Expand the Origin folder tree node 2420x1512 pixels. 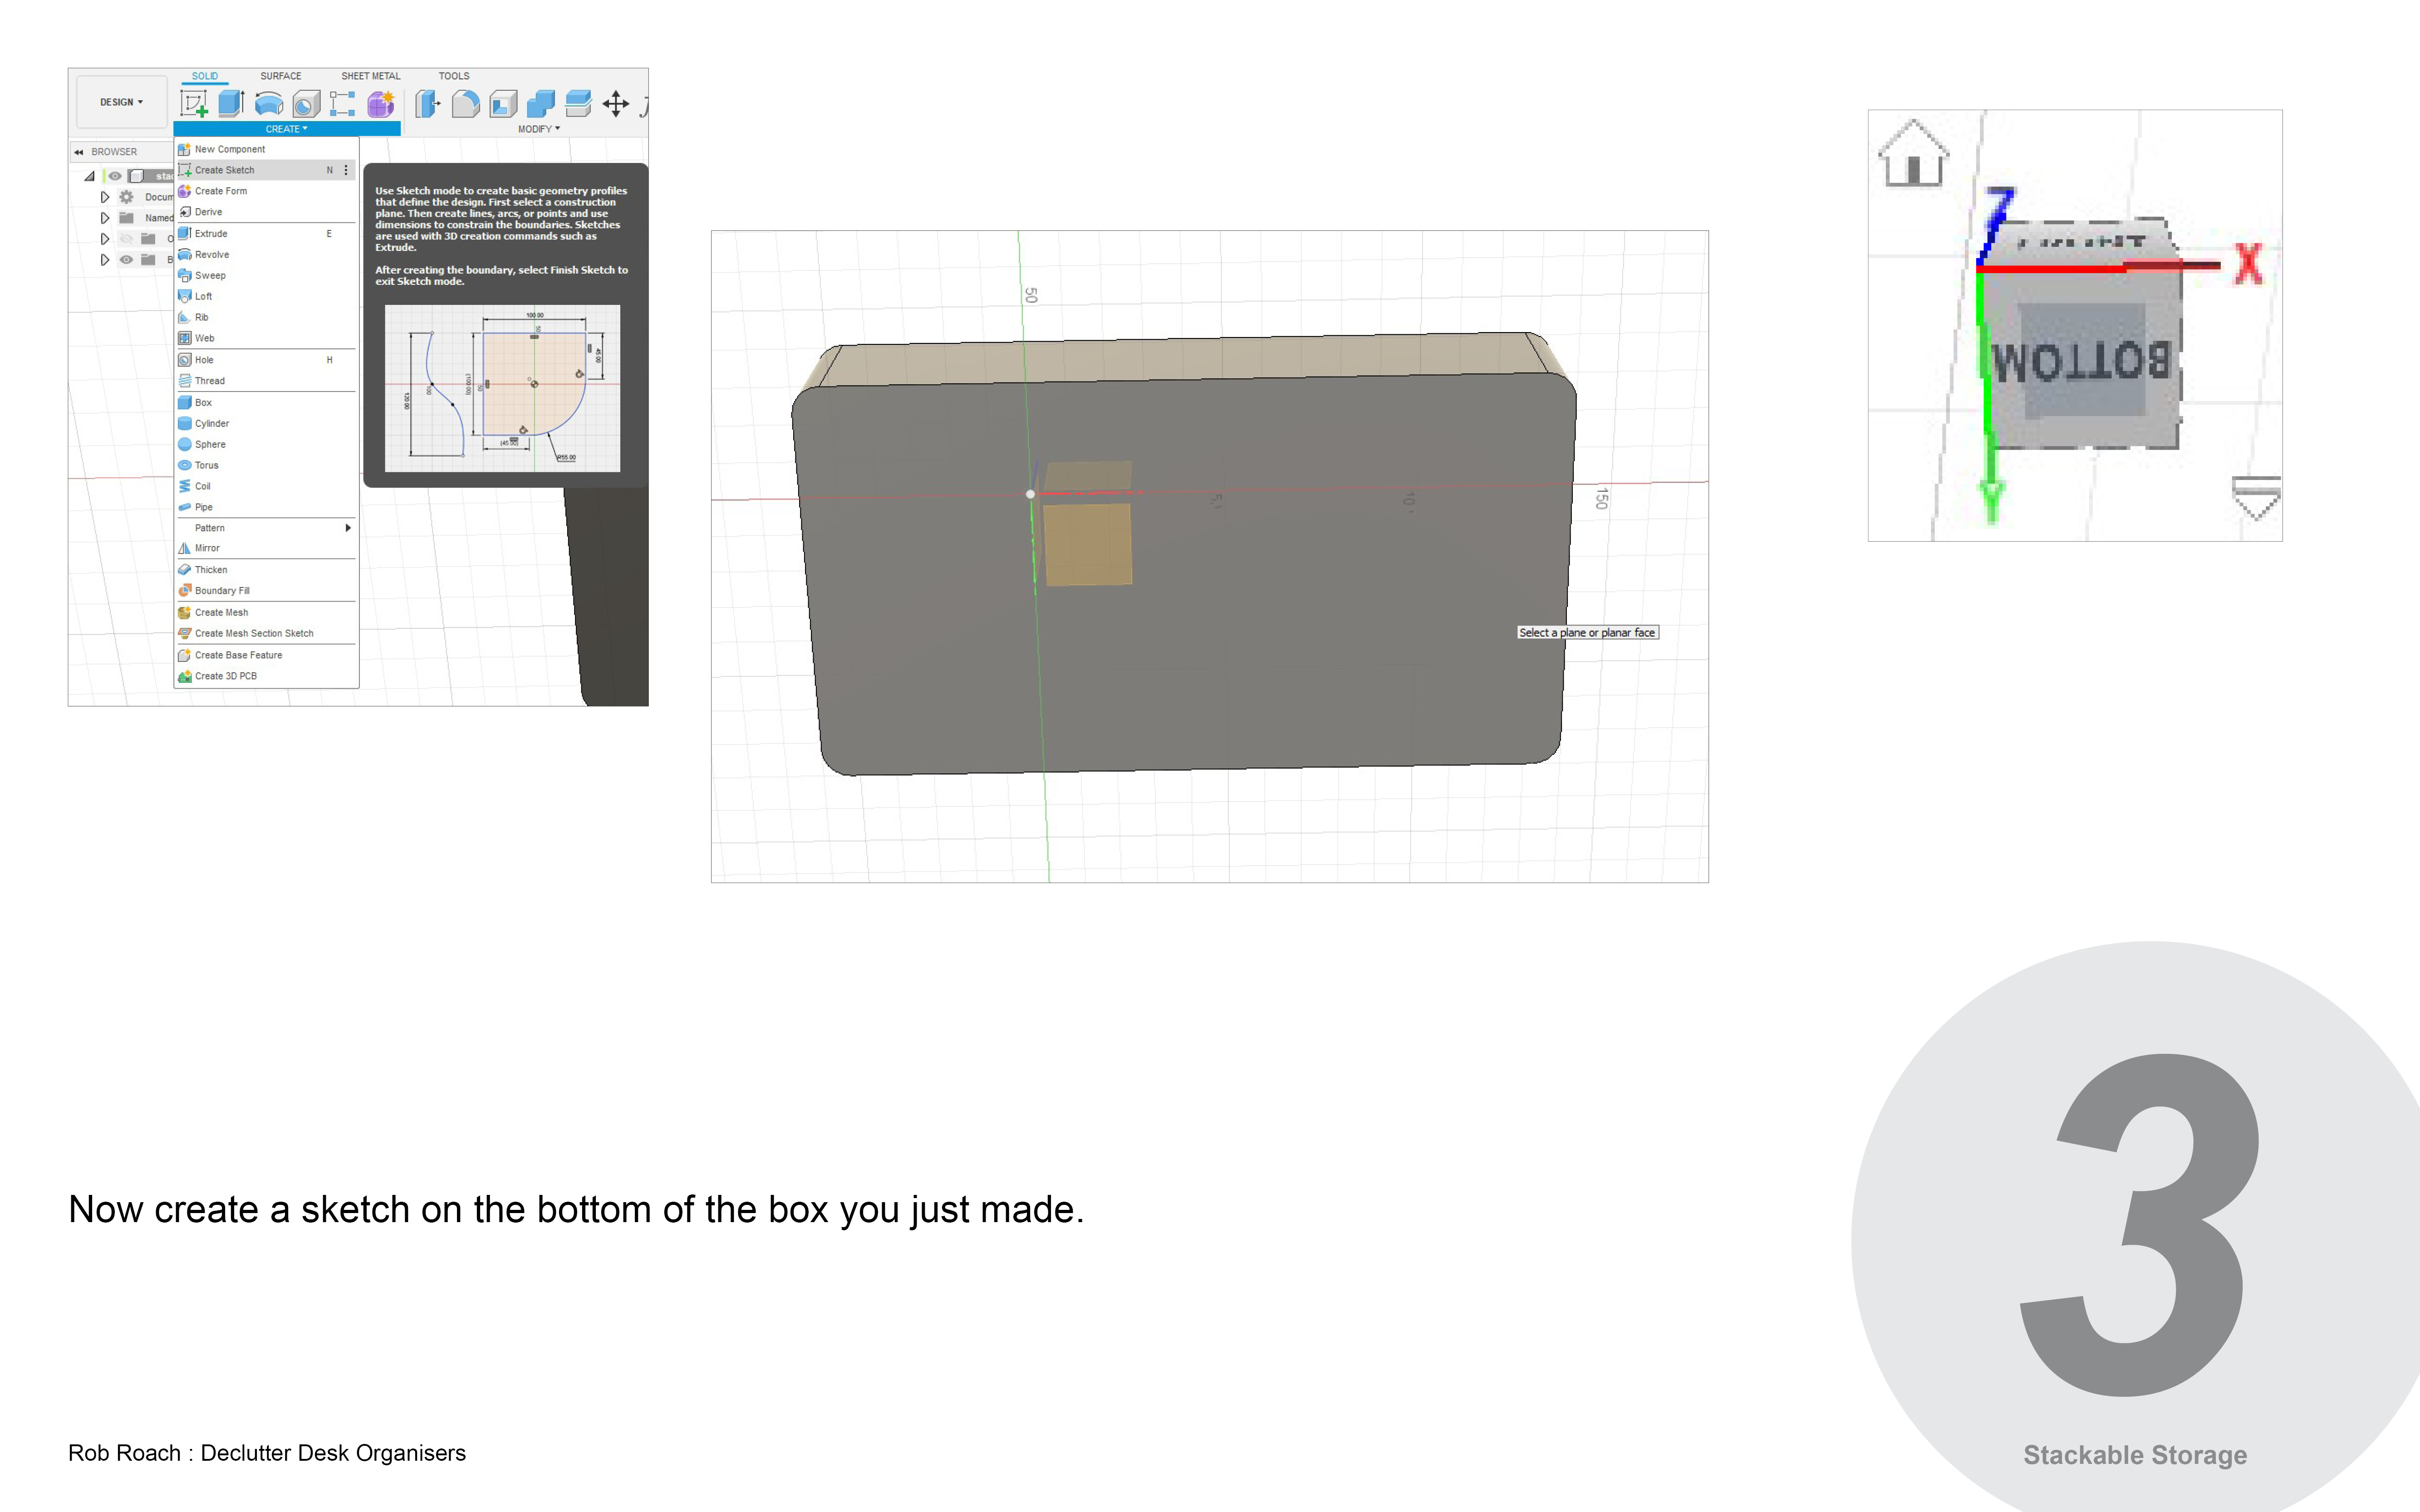[104, 239]
